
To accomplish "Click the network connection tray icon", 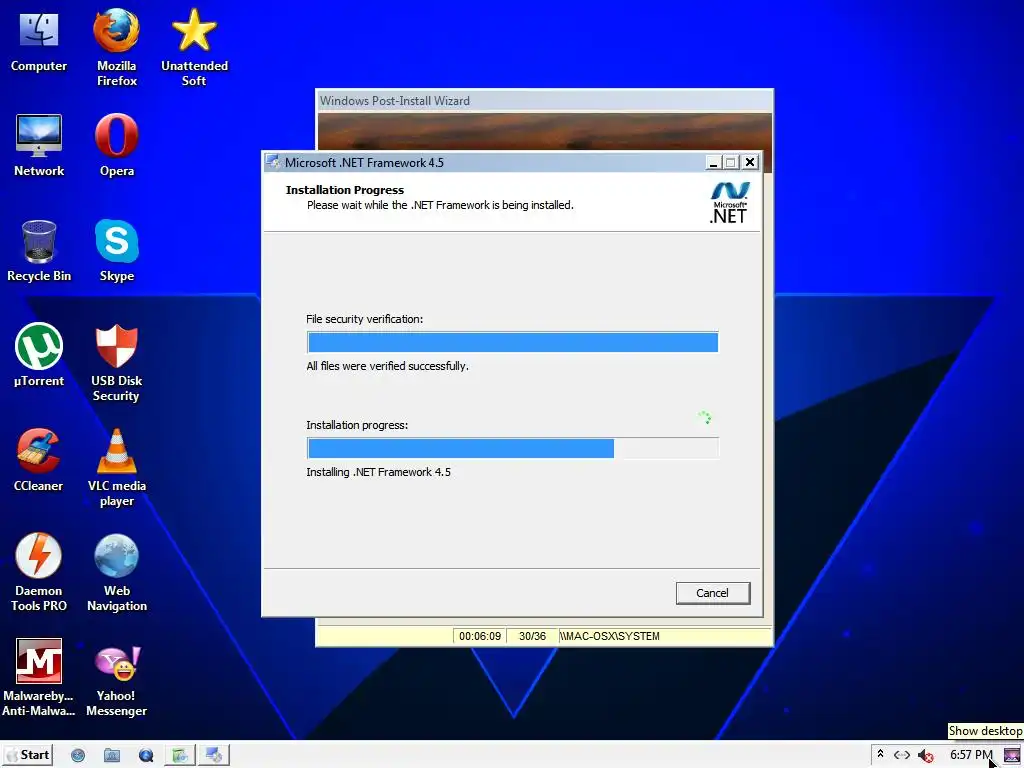I will pos(902,755).
